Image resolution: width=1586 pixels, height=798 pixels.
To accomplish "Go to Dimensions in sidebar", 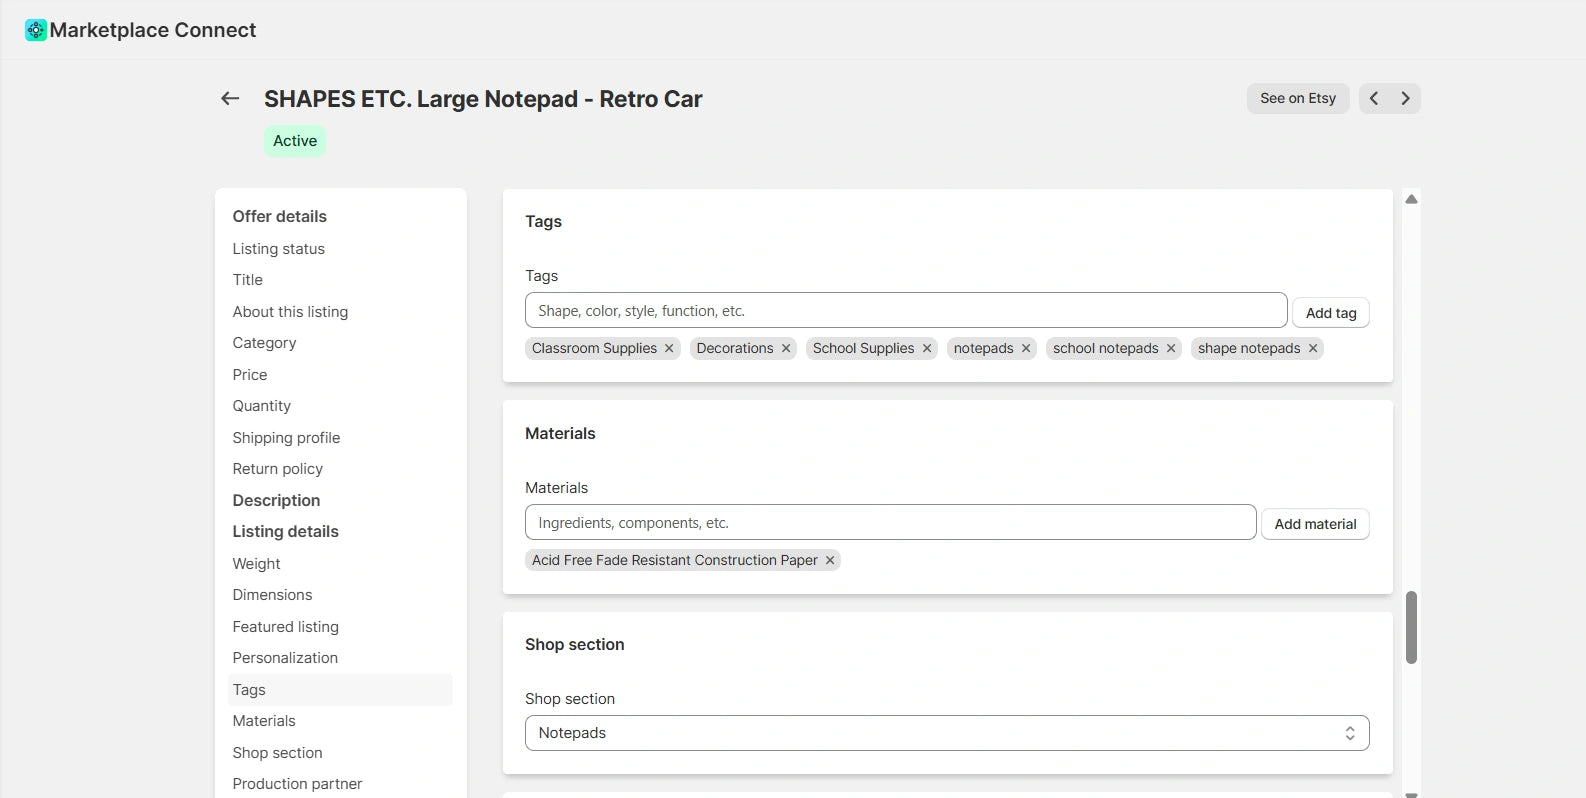I will click(273, 595).
